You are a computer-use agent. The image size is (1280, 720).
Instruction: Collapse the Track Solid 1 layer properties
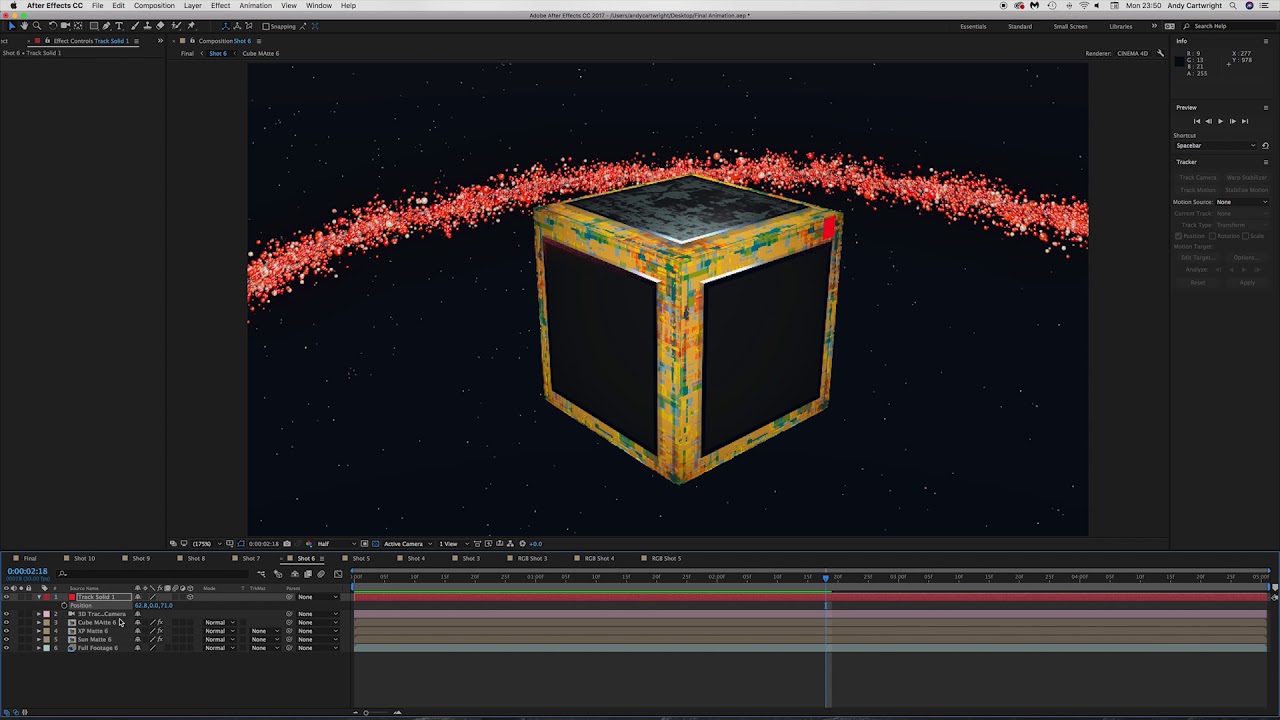[x=39, y=597]
